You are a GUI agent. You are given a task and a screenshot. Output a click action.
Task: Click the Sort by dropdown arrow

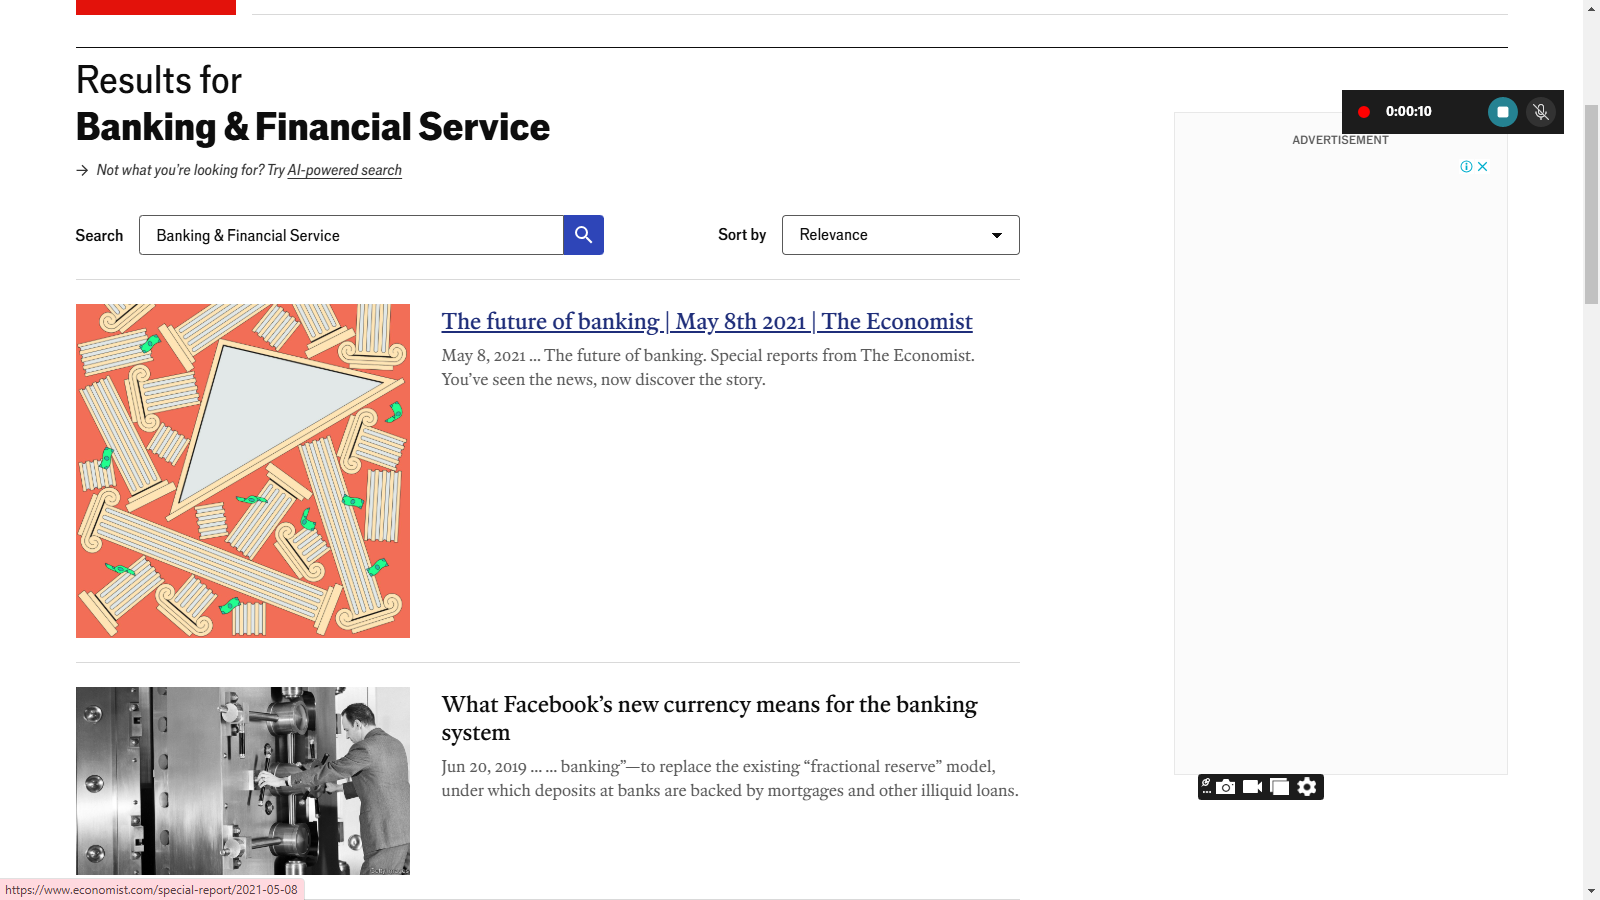coord(997,235)
